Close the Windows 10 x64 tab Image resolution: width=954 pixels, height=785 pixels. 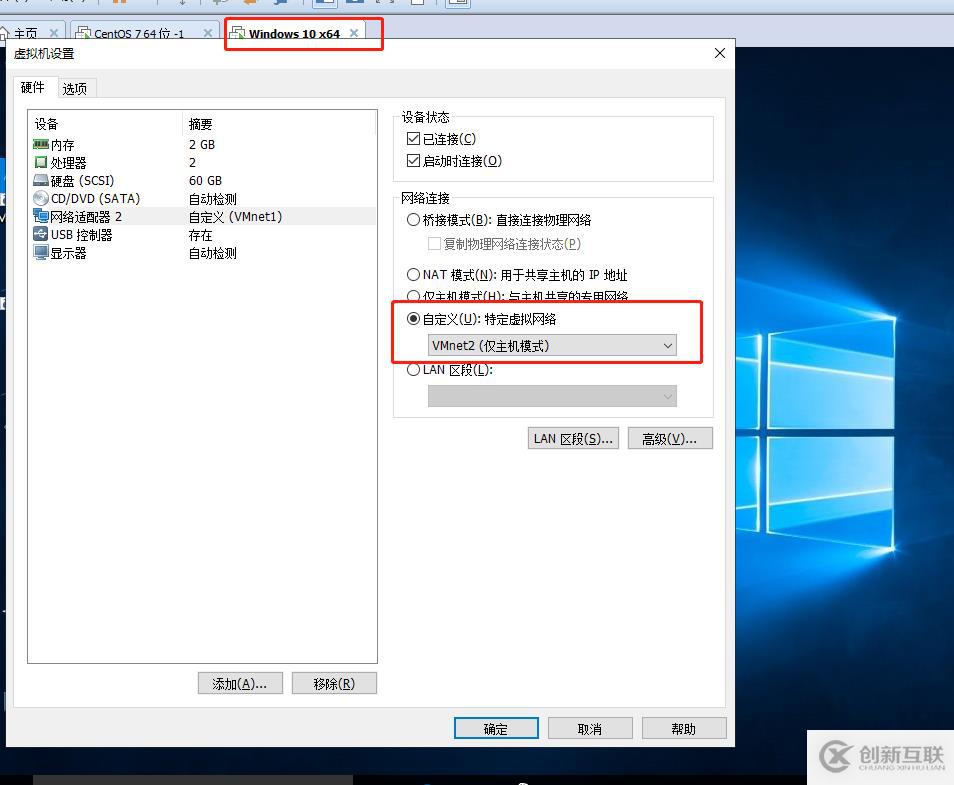tap(354, 33)
